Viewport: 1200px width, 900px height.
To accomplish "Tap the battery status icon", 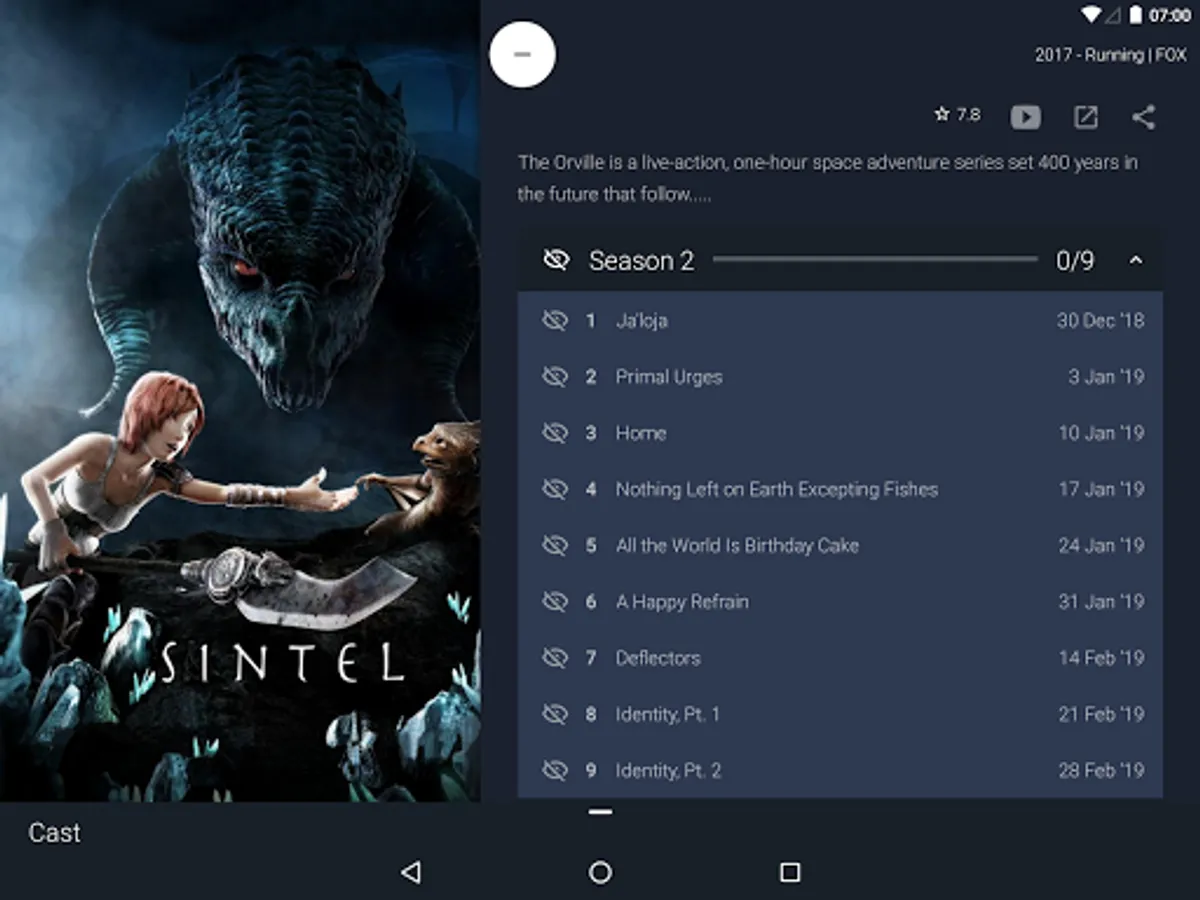I will [x=1135, y=15].
